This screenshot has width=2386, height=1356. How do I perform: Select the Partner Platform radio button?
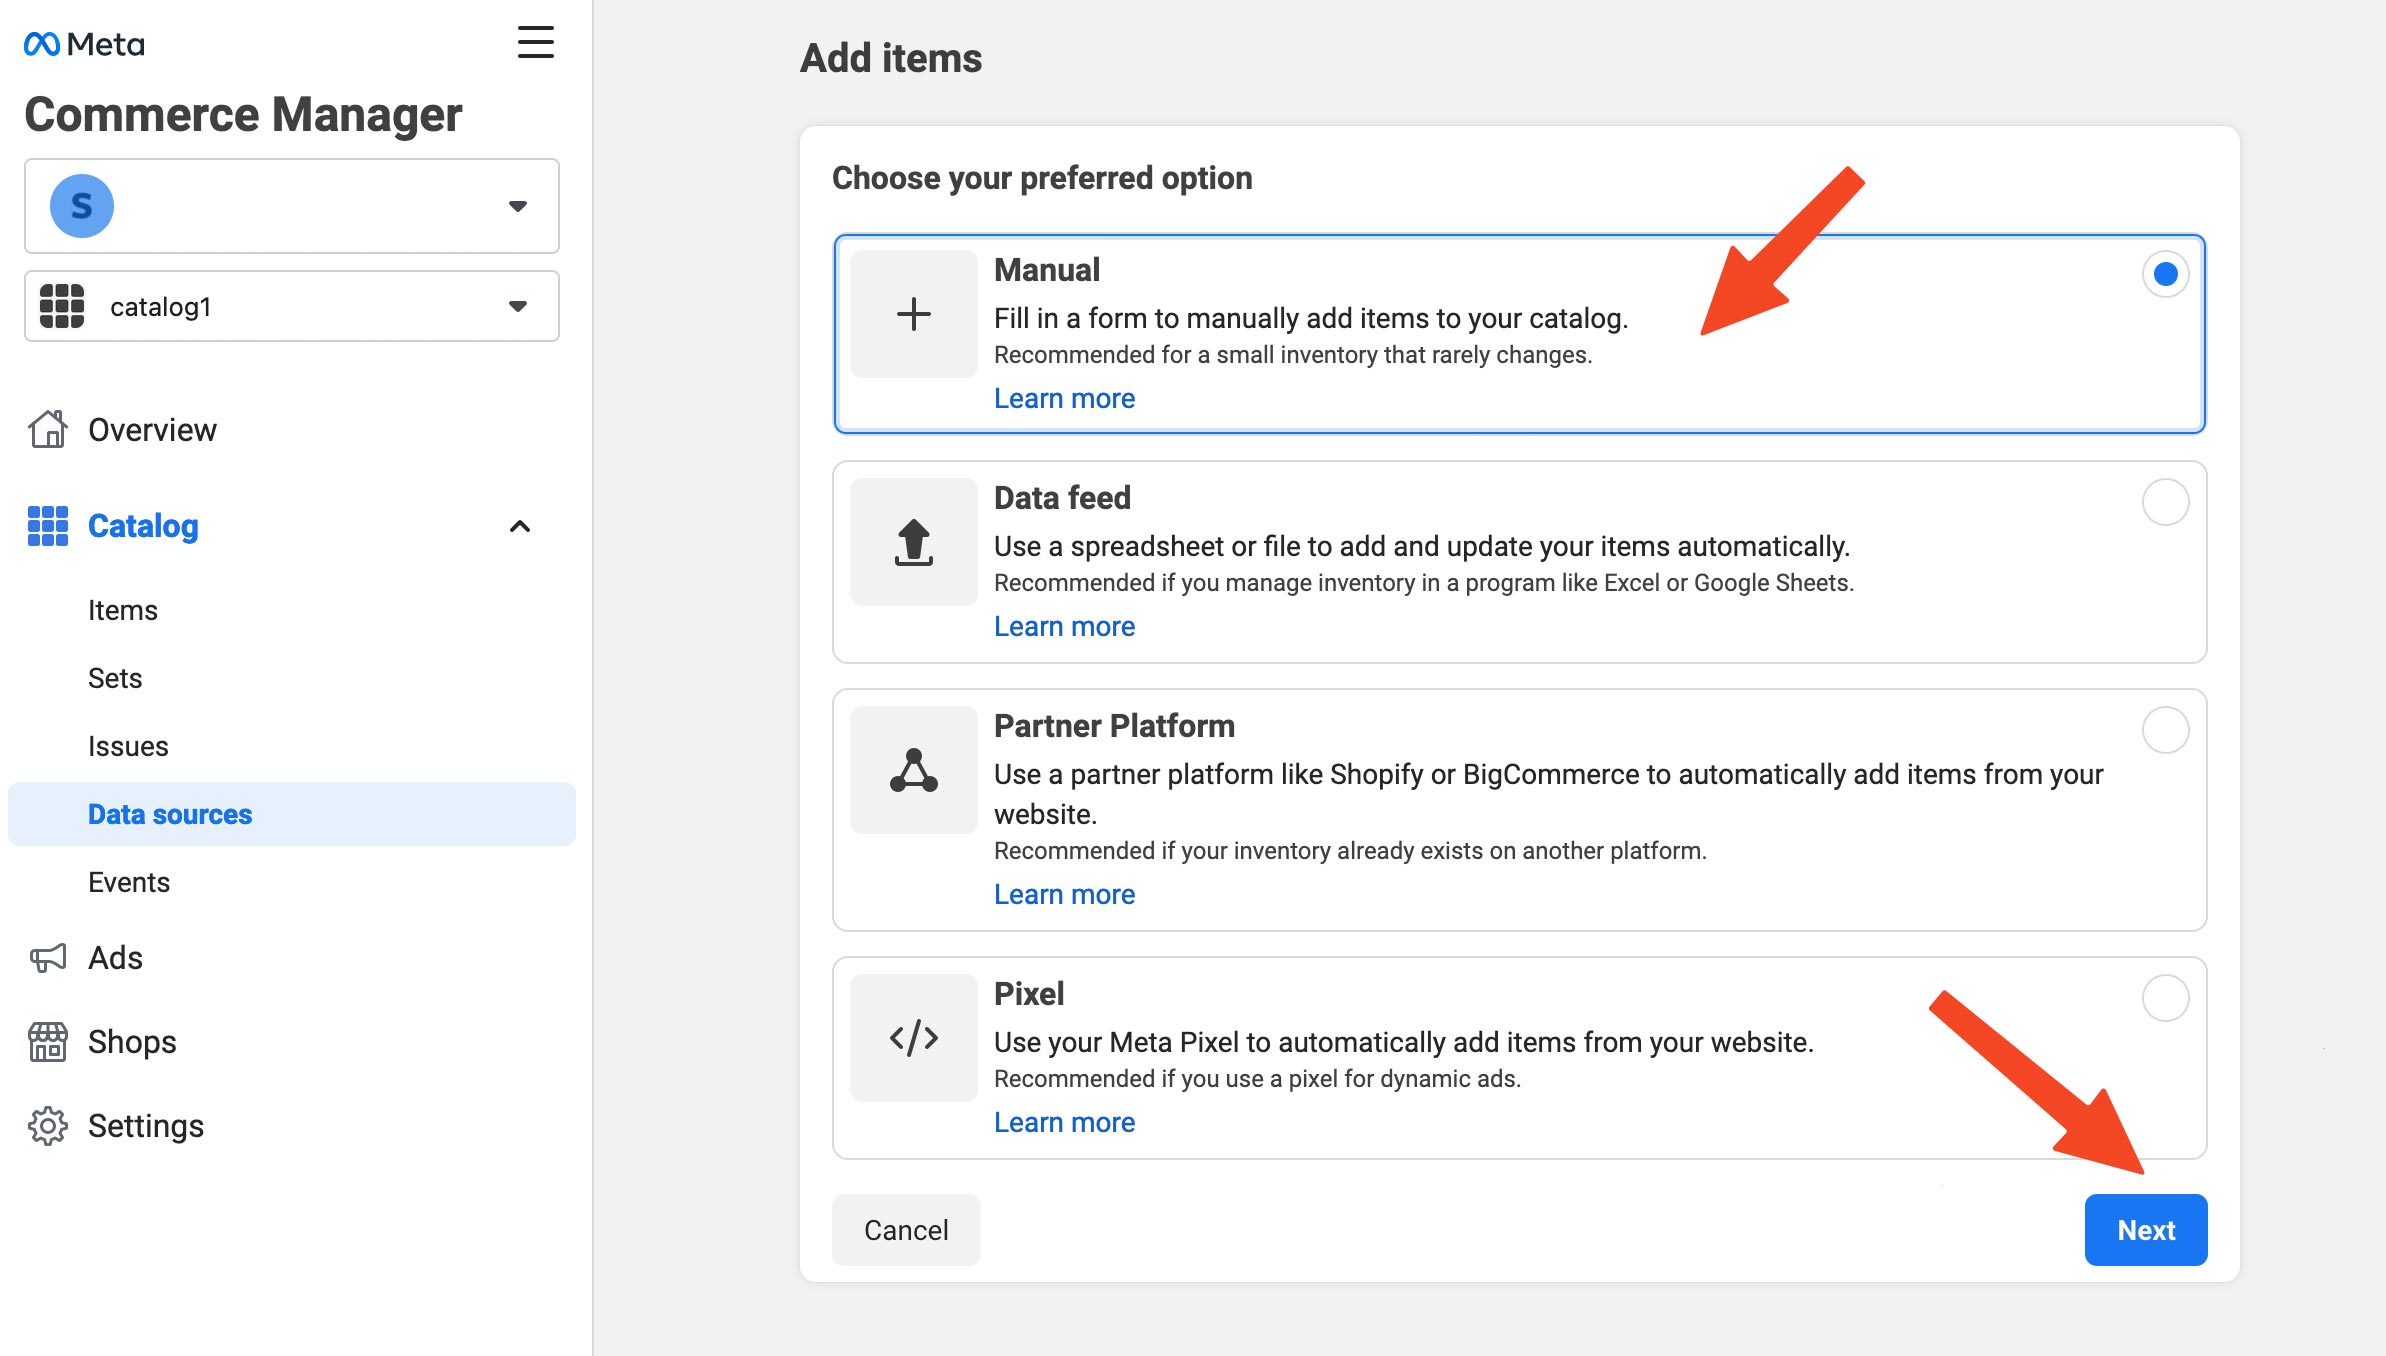(2165, 730)
